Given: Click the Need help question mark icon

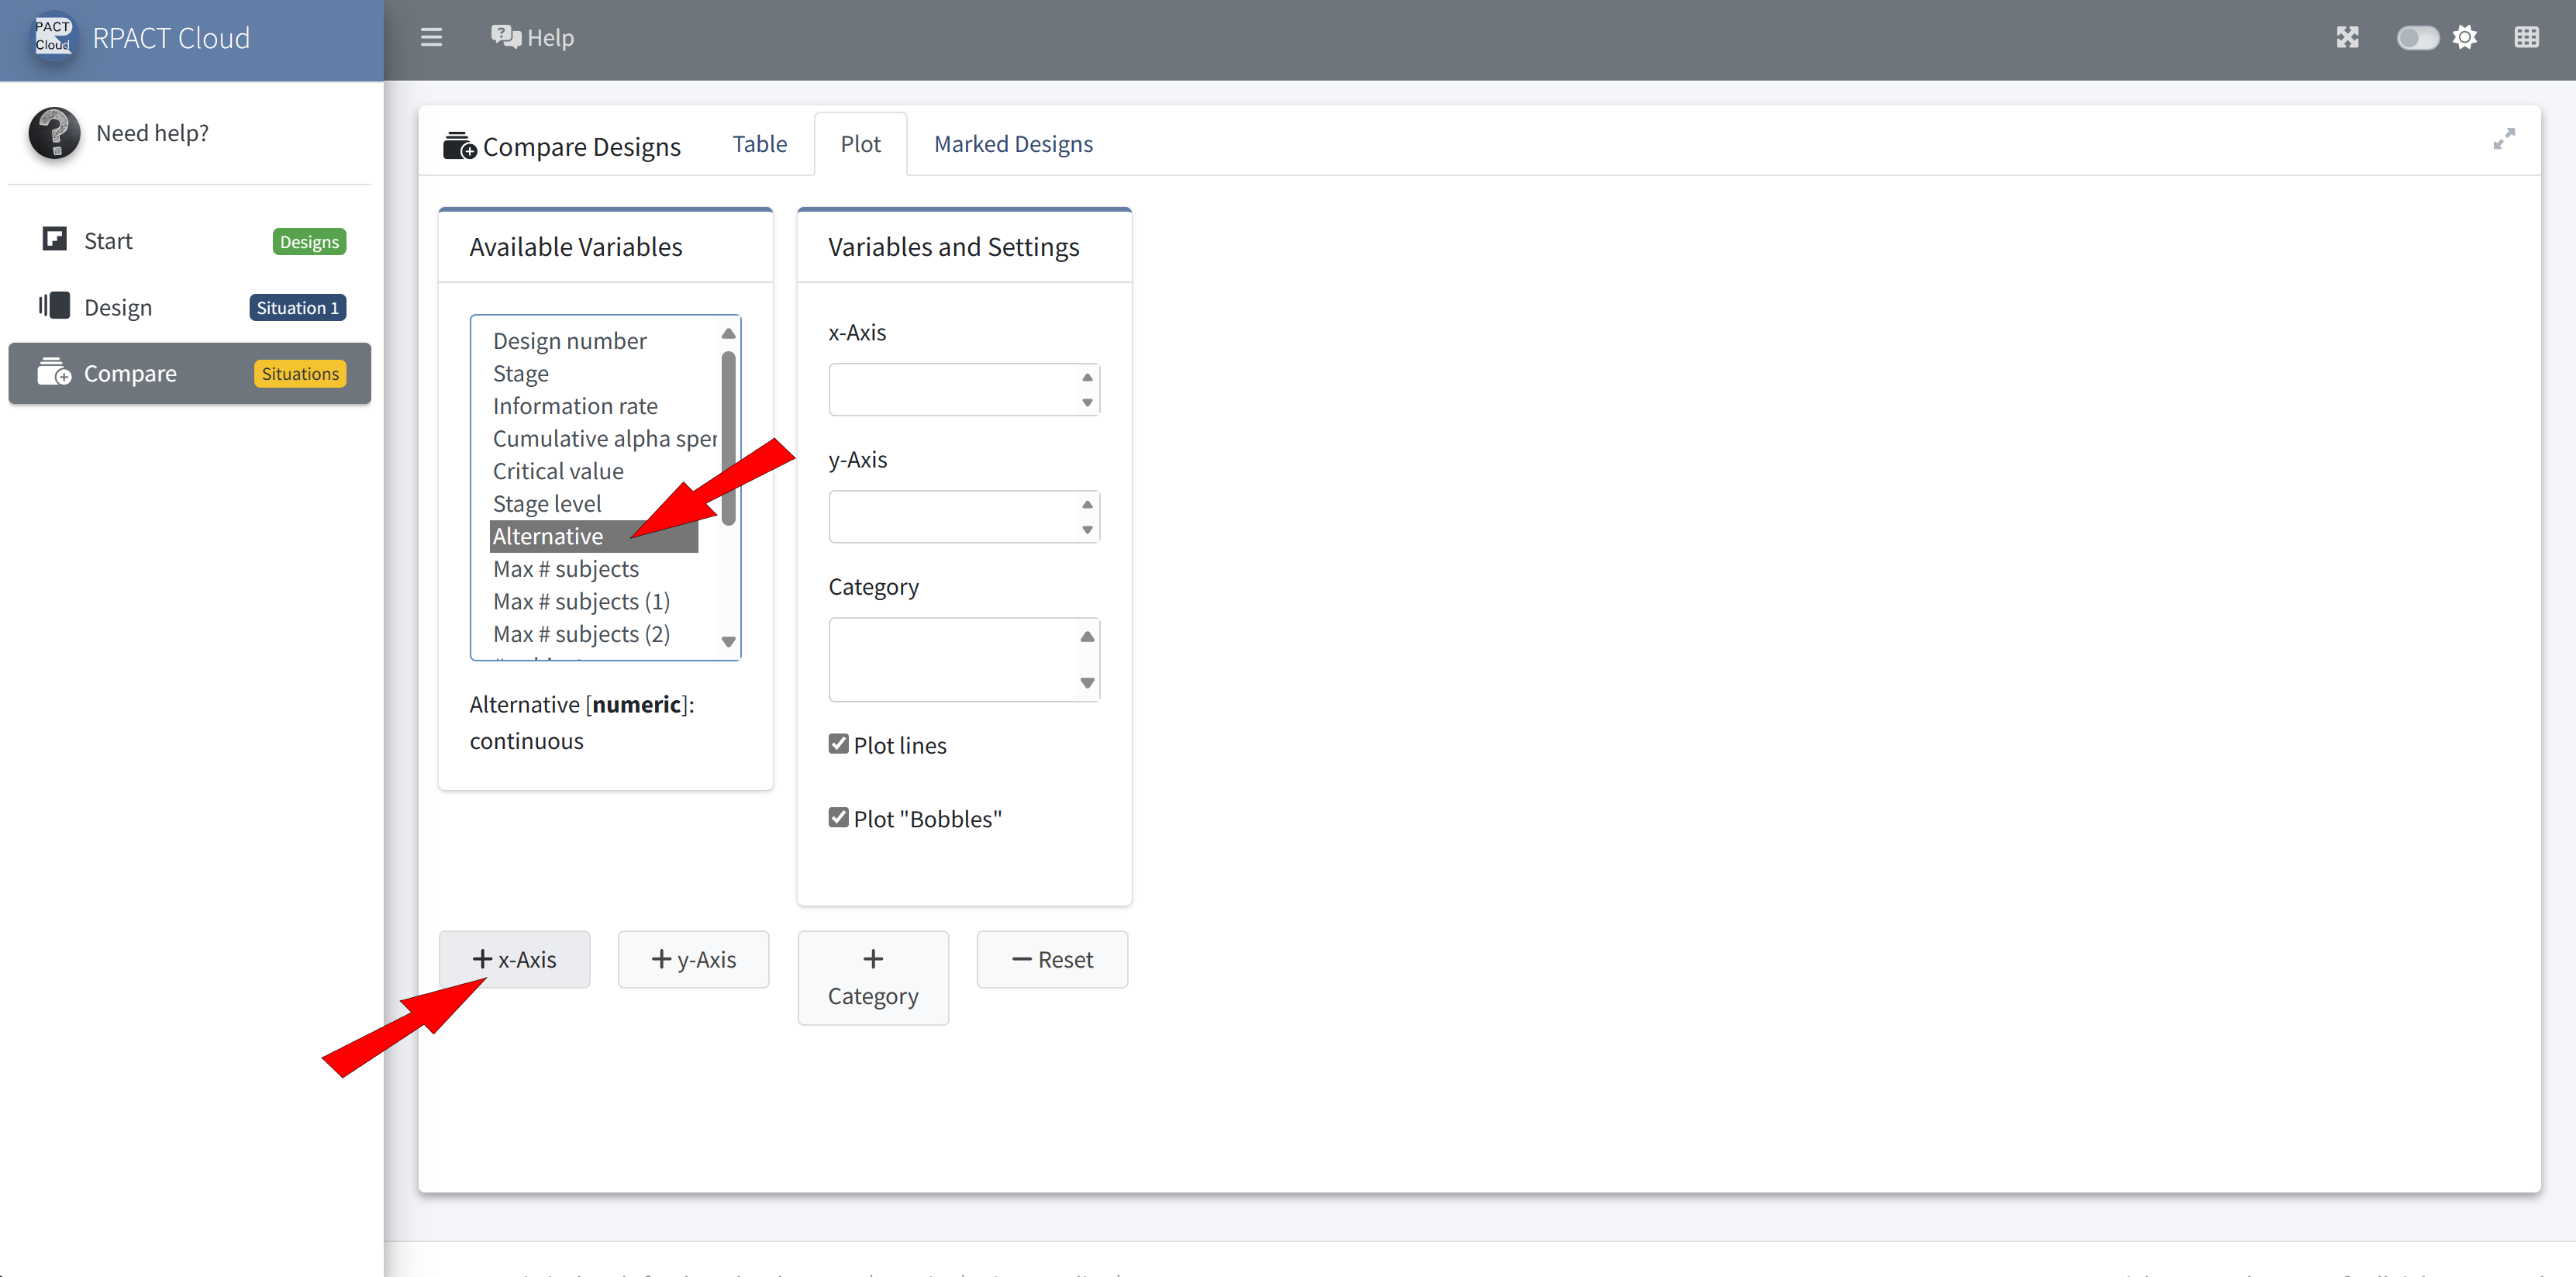Looking at the screenshot, I should coord(54,133).
